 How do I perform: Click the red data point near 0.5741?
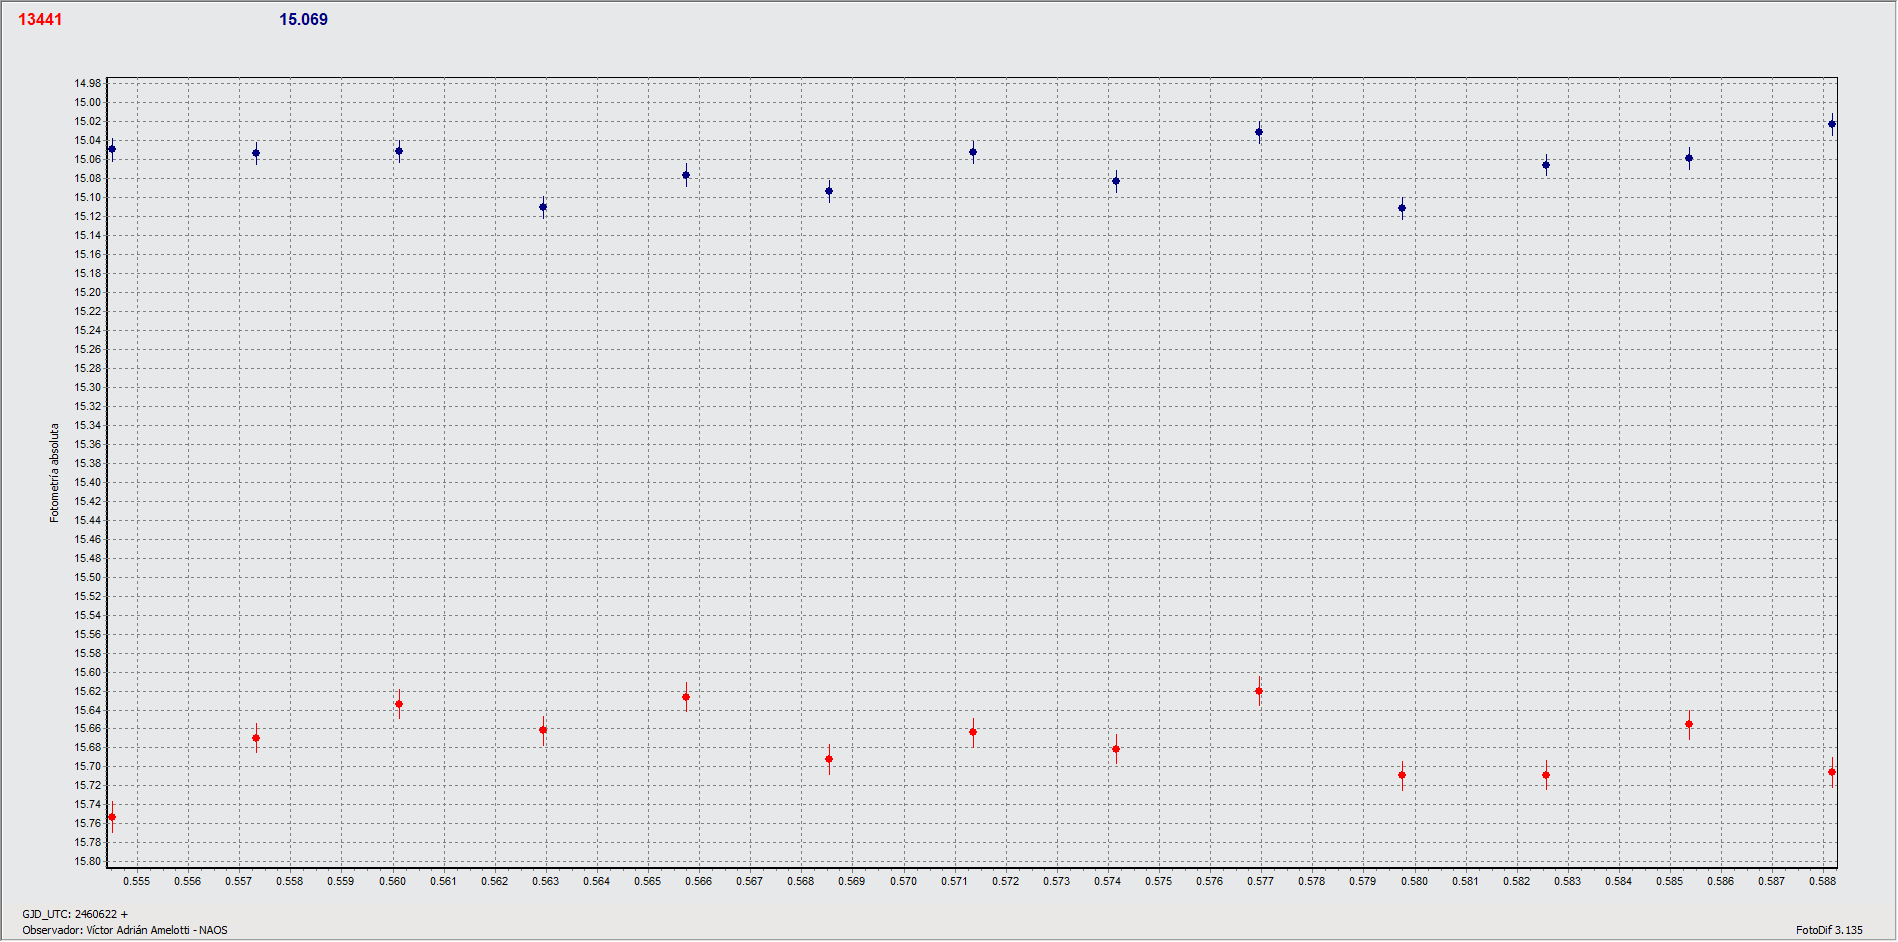point(1116,749)
